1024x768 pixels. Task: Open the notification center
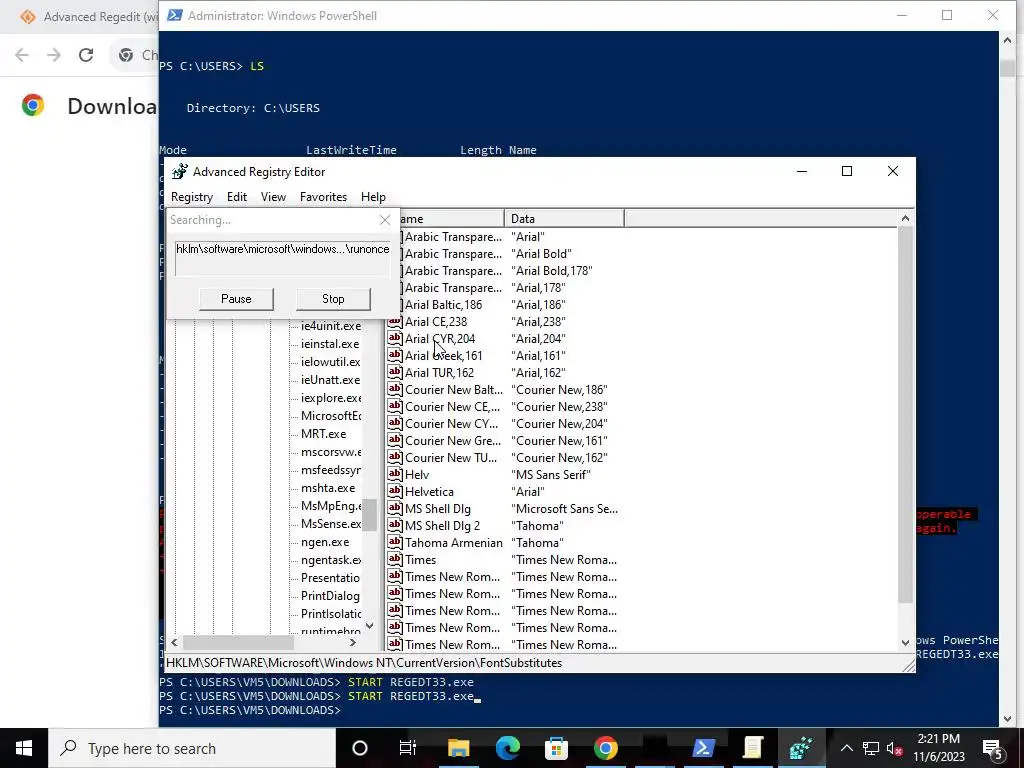click(x=992, y=748)
